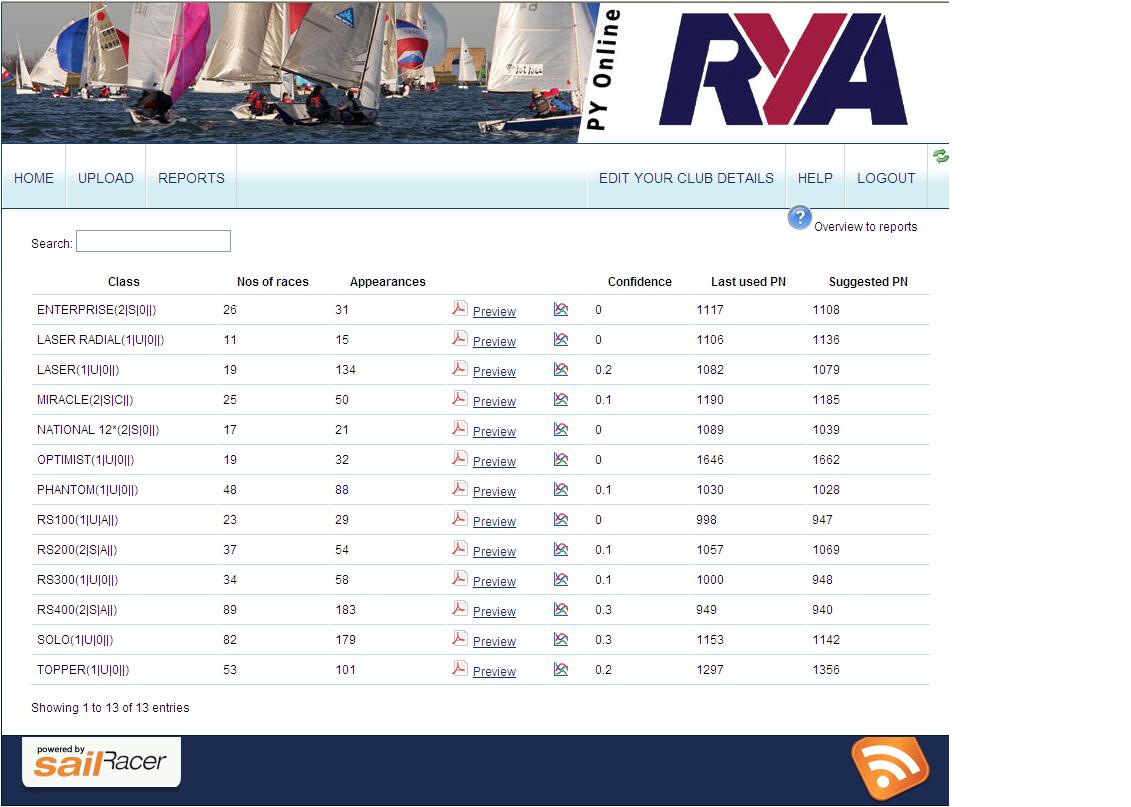Open the REPORTS menu item

pyautogui.click(x=191, y=178)
